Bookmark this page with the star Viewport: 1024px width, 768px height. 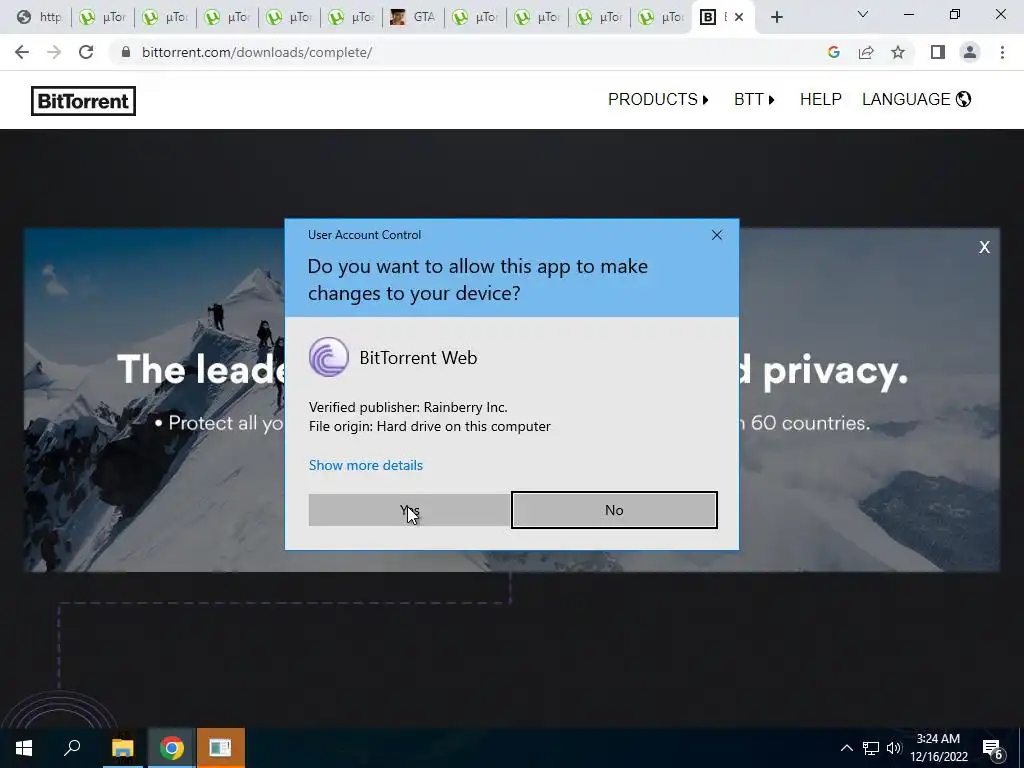(x=898, y=52)
